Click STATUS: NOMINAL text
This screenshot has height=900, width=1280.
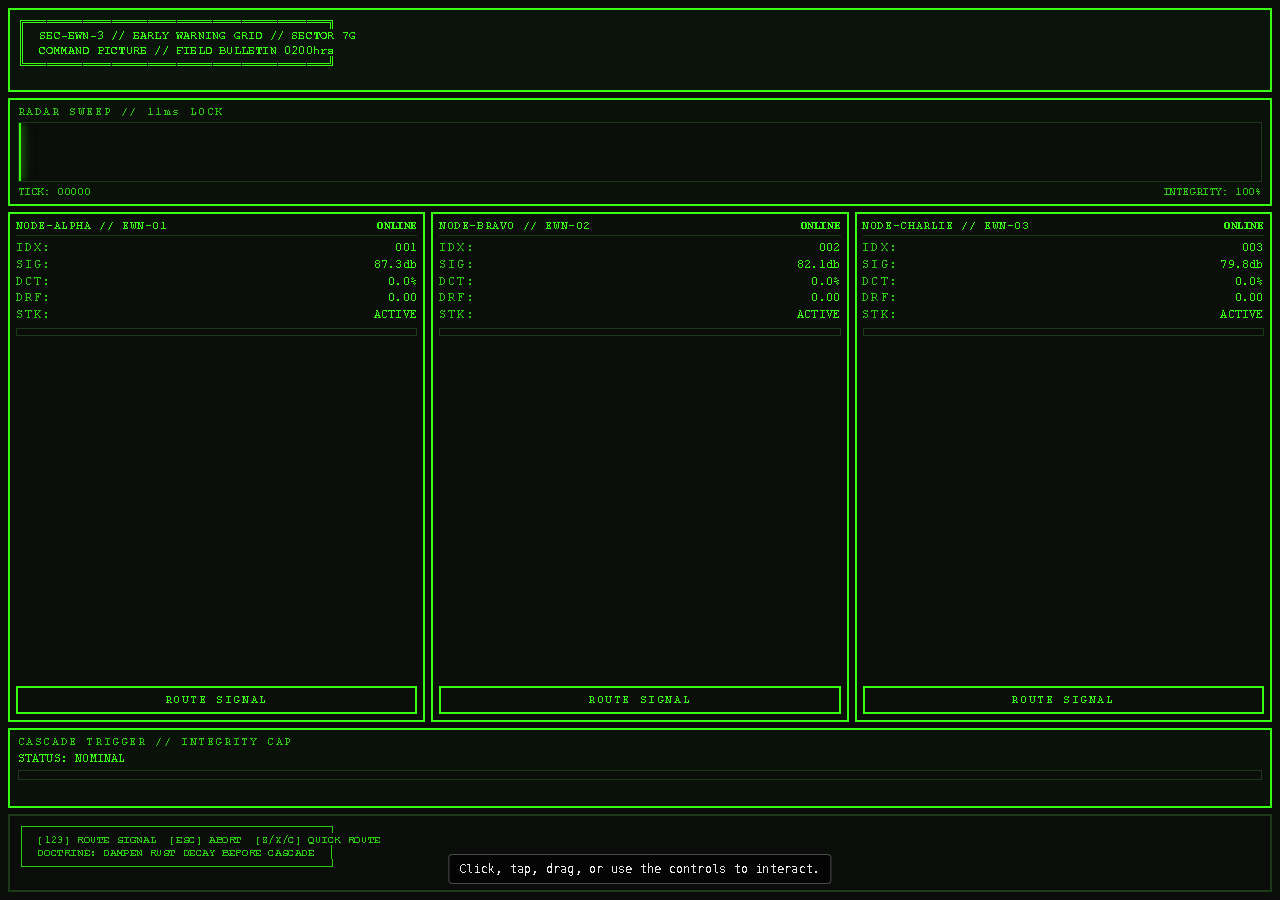coord(72,759)
